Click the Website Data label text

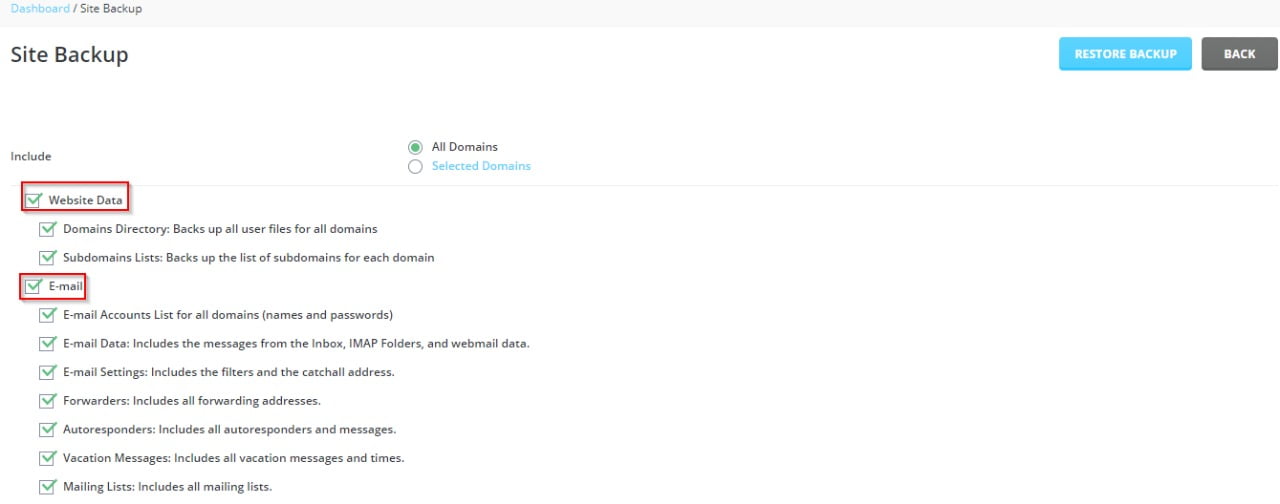tap(85, 200)
